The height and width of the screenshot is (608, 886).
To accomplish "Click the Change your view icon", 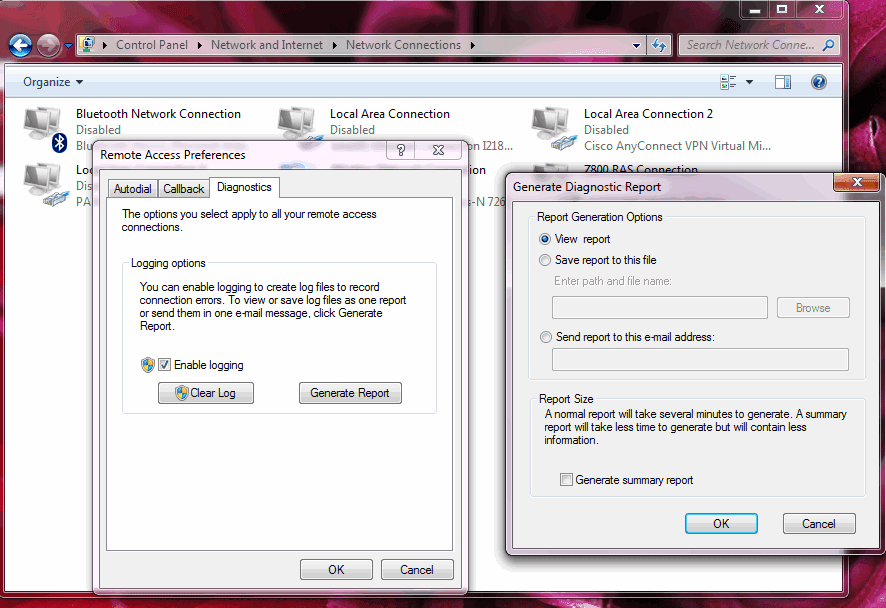I will 728,82.
